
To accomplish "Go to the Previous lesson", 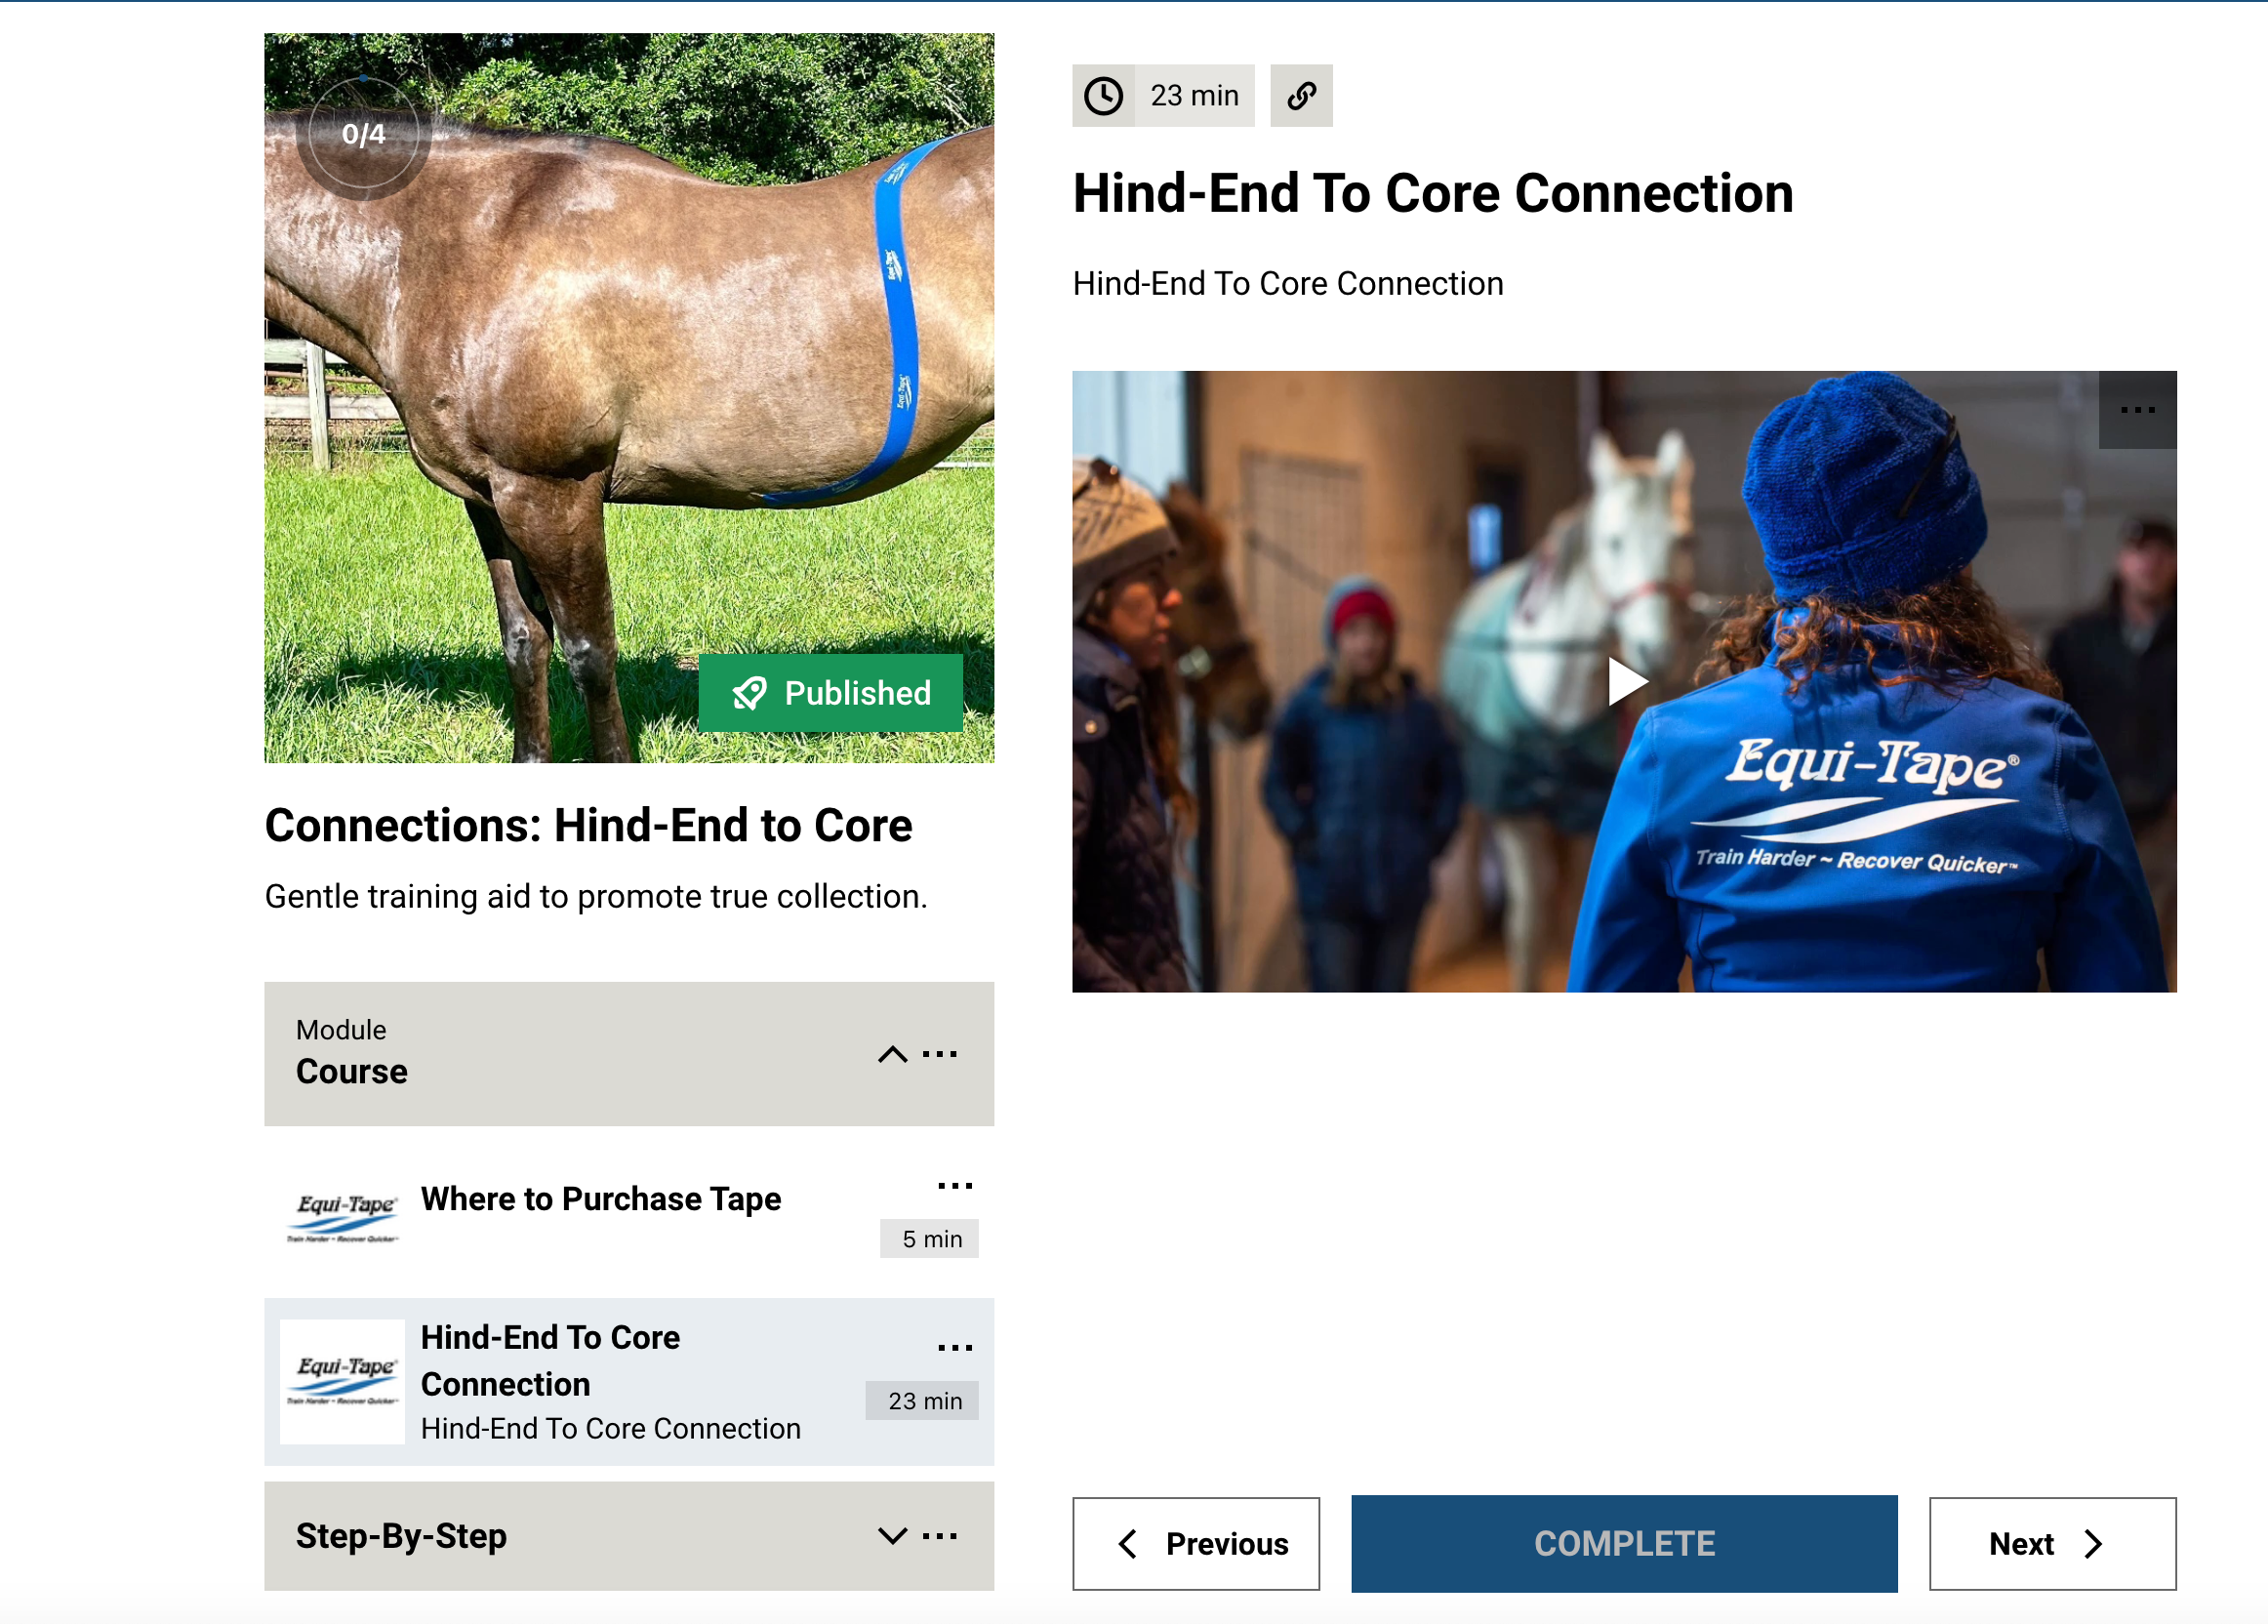I will [x=1196, y=1544].
